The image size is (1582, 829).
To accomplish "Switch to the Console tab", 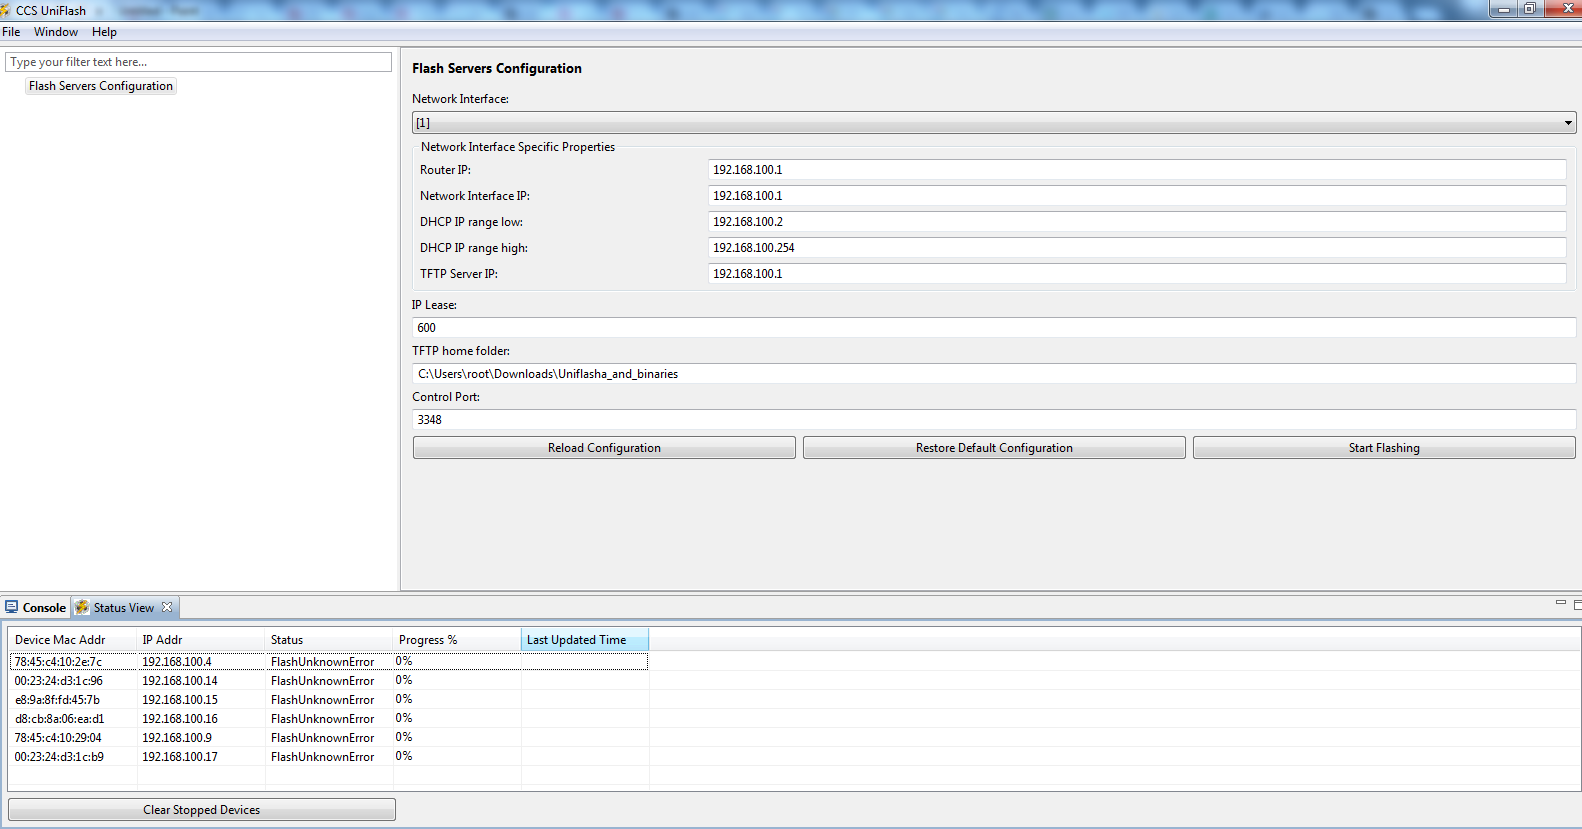I will point(36,608).
